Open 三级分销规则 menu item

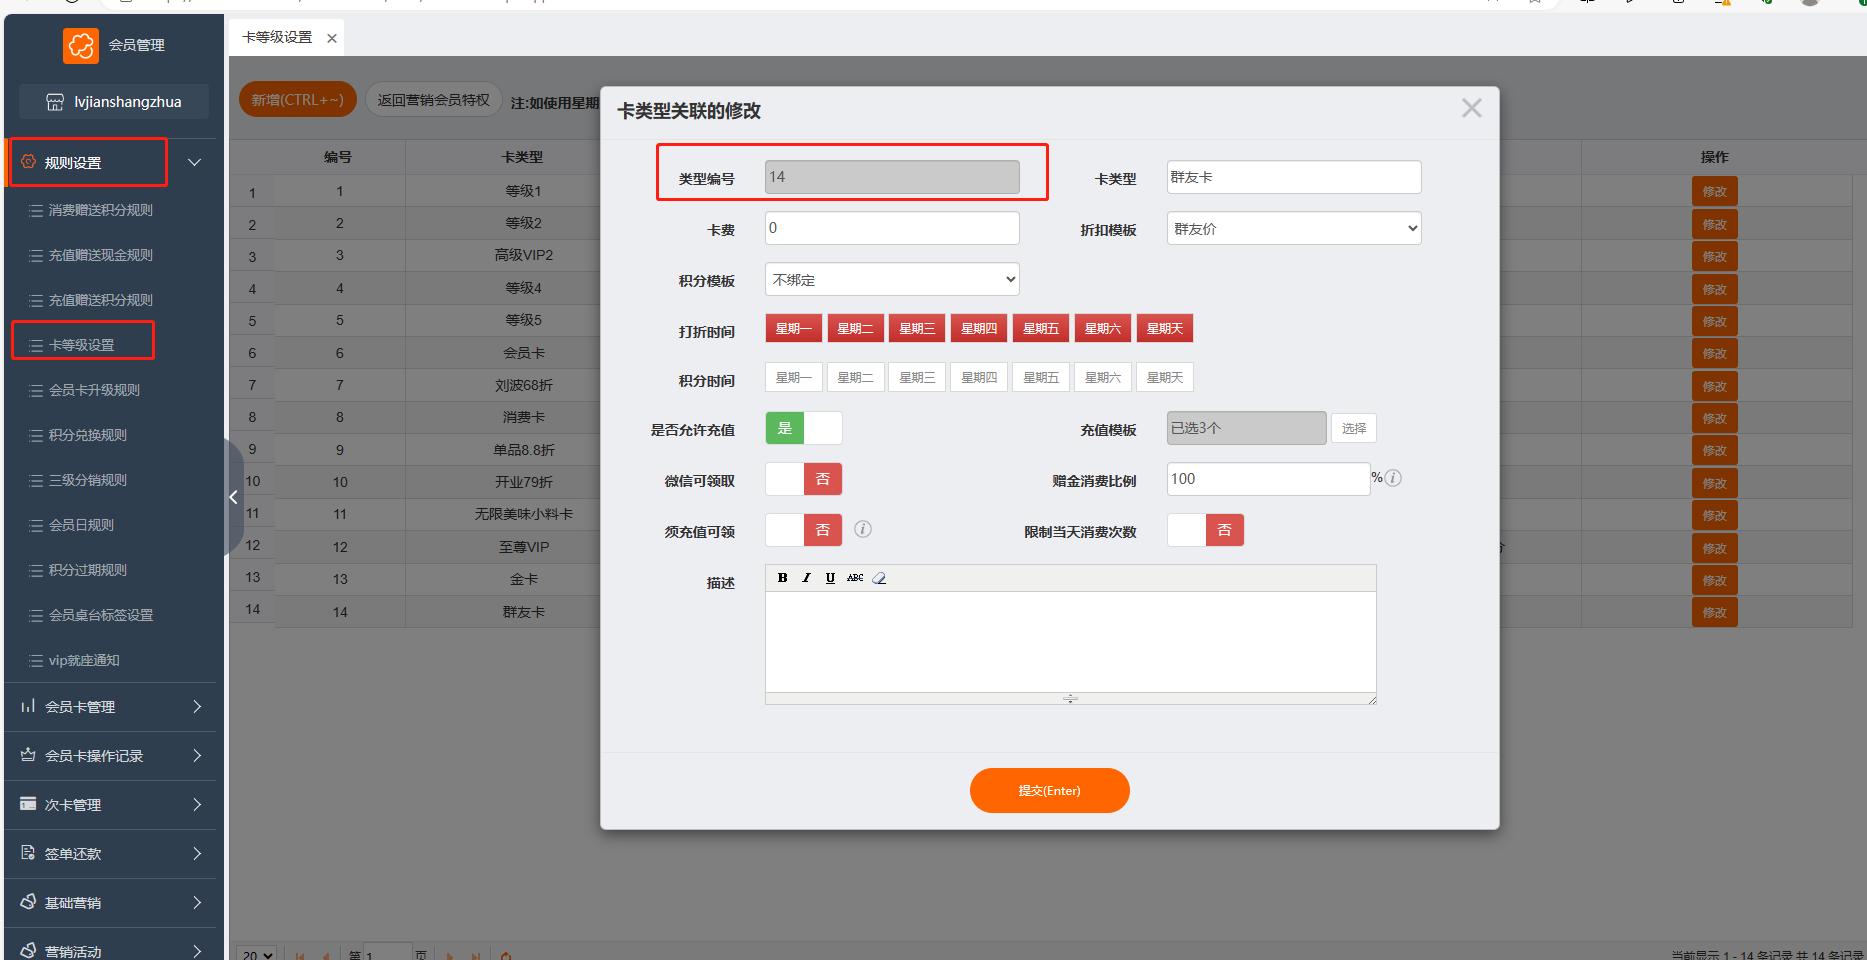click(88, 480)
